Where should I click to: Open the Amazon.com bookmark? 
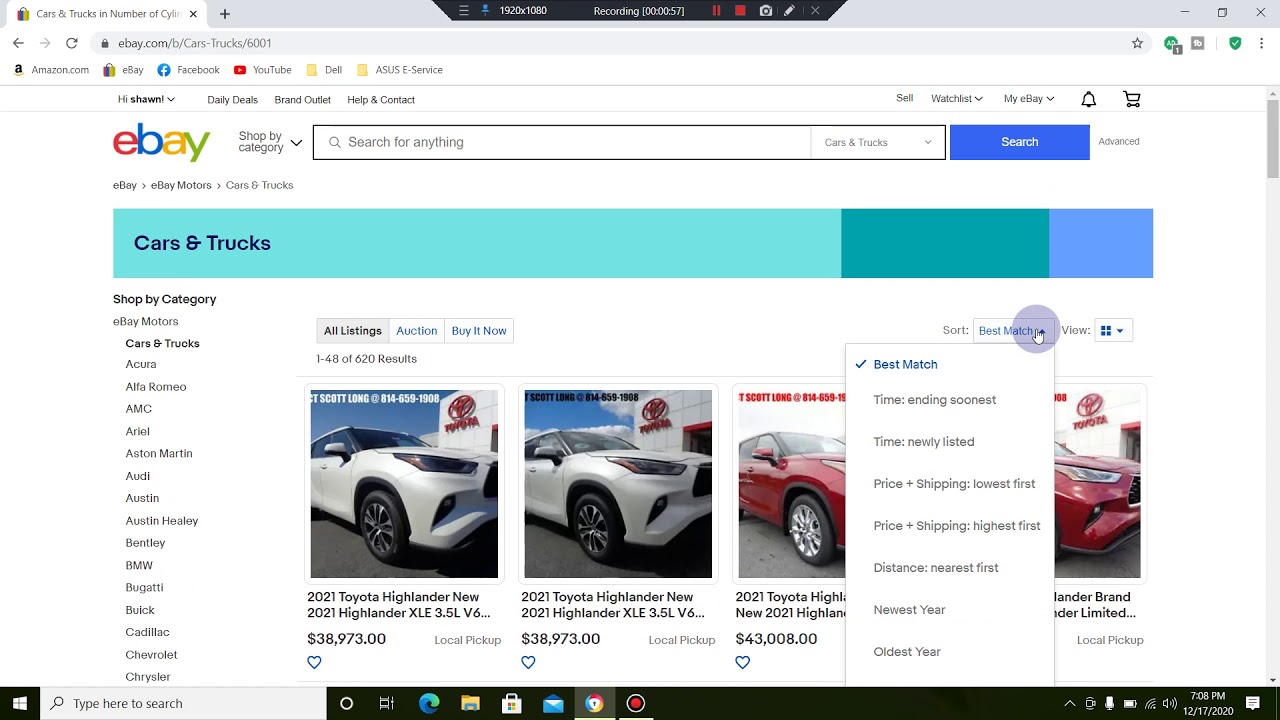click(x=51, y=70)
